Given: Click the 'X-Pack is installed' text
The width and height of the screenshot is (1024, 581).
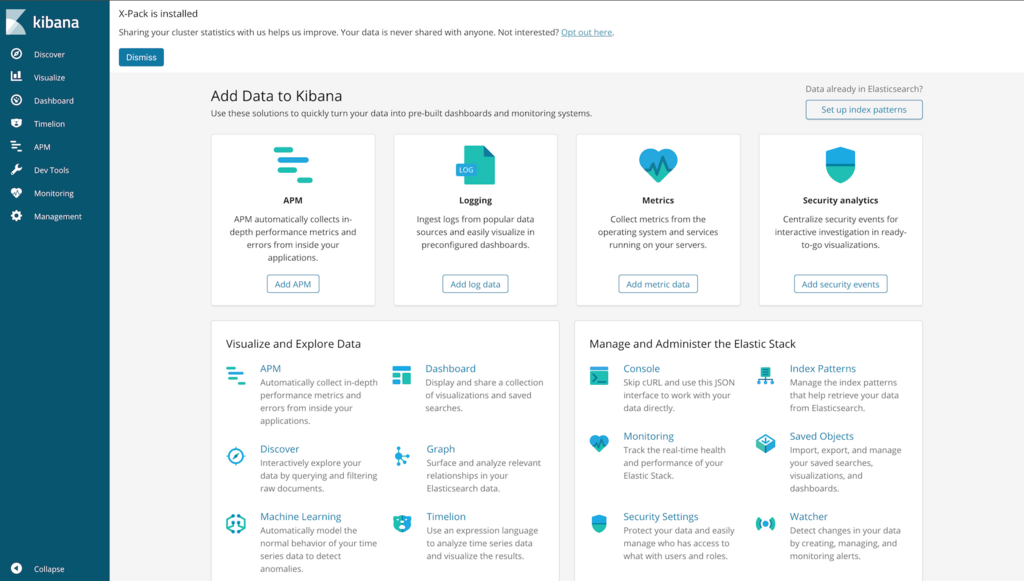Looking at the screenshot, I should pos(158,13).
